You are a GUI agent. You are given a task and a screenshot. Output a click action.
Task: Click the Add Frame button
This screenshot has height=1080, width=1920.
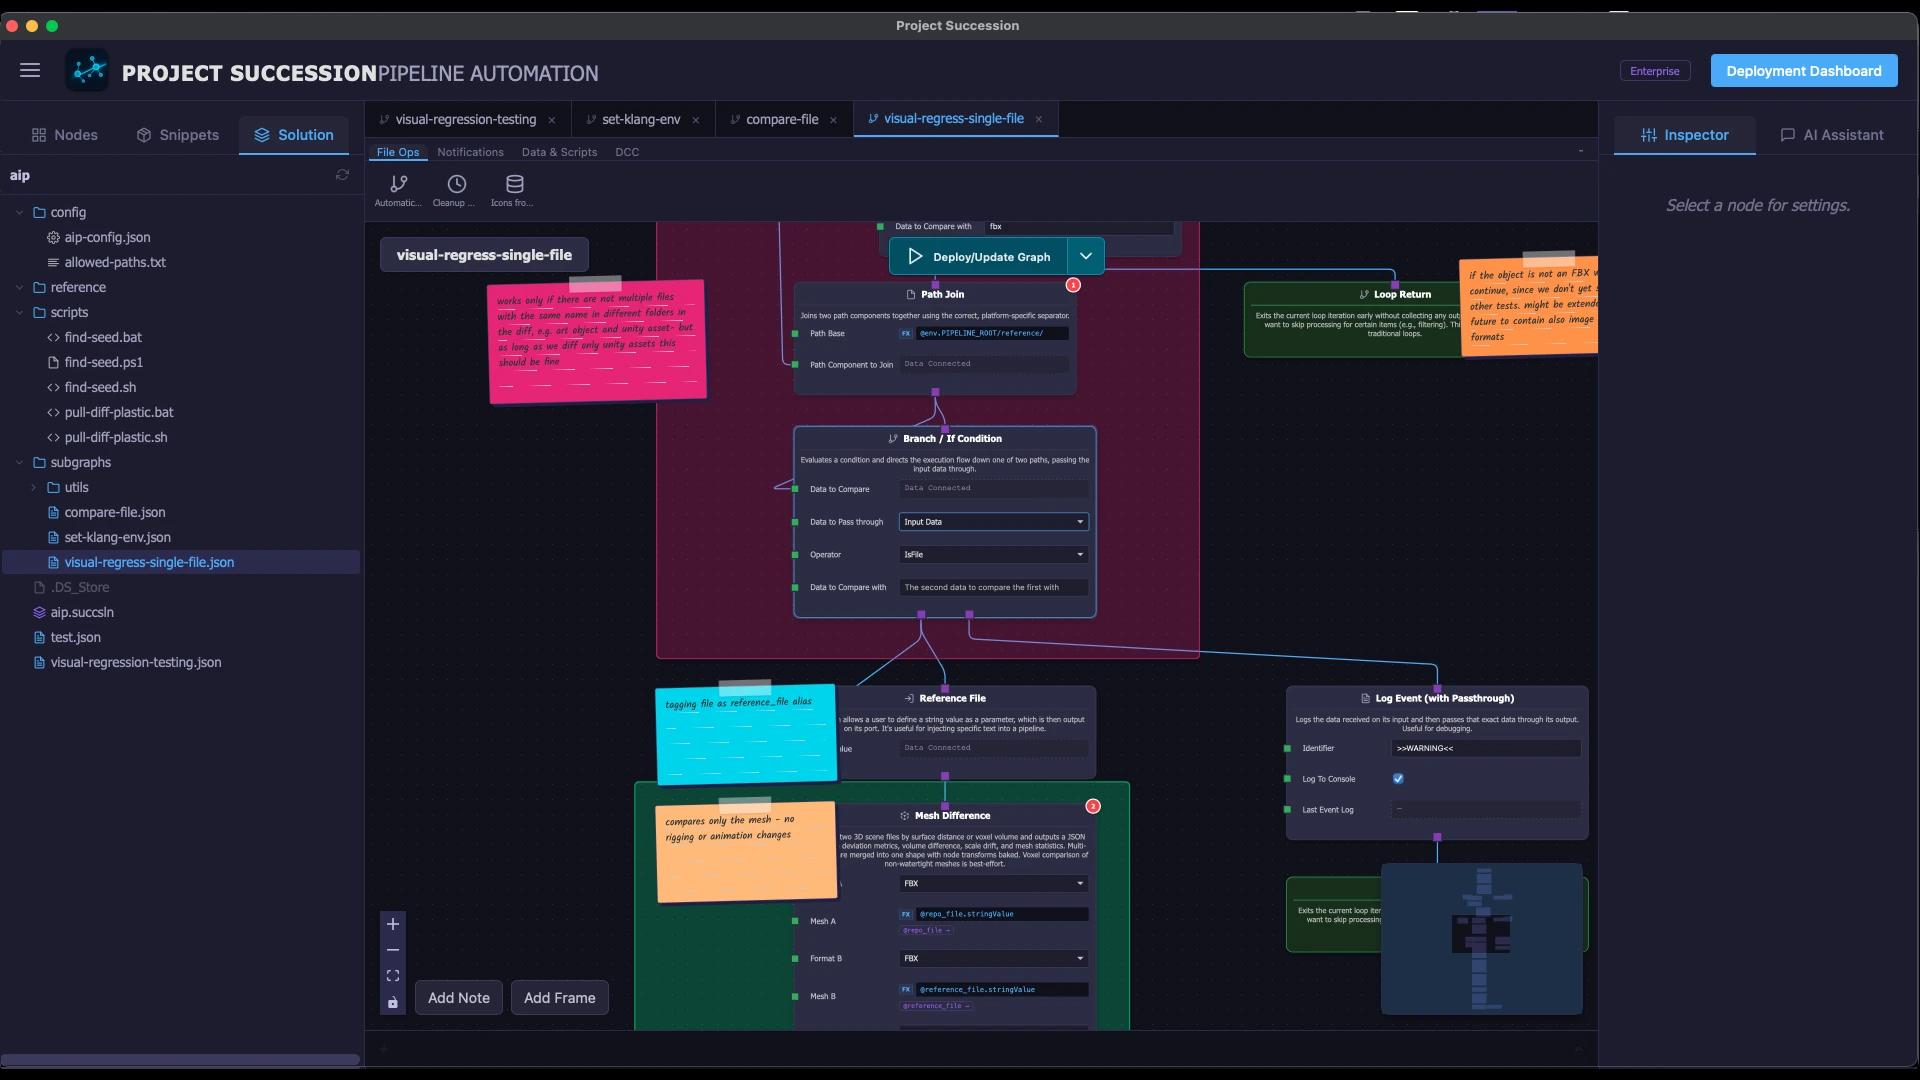(559, 998)
